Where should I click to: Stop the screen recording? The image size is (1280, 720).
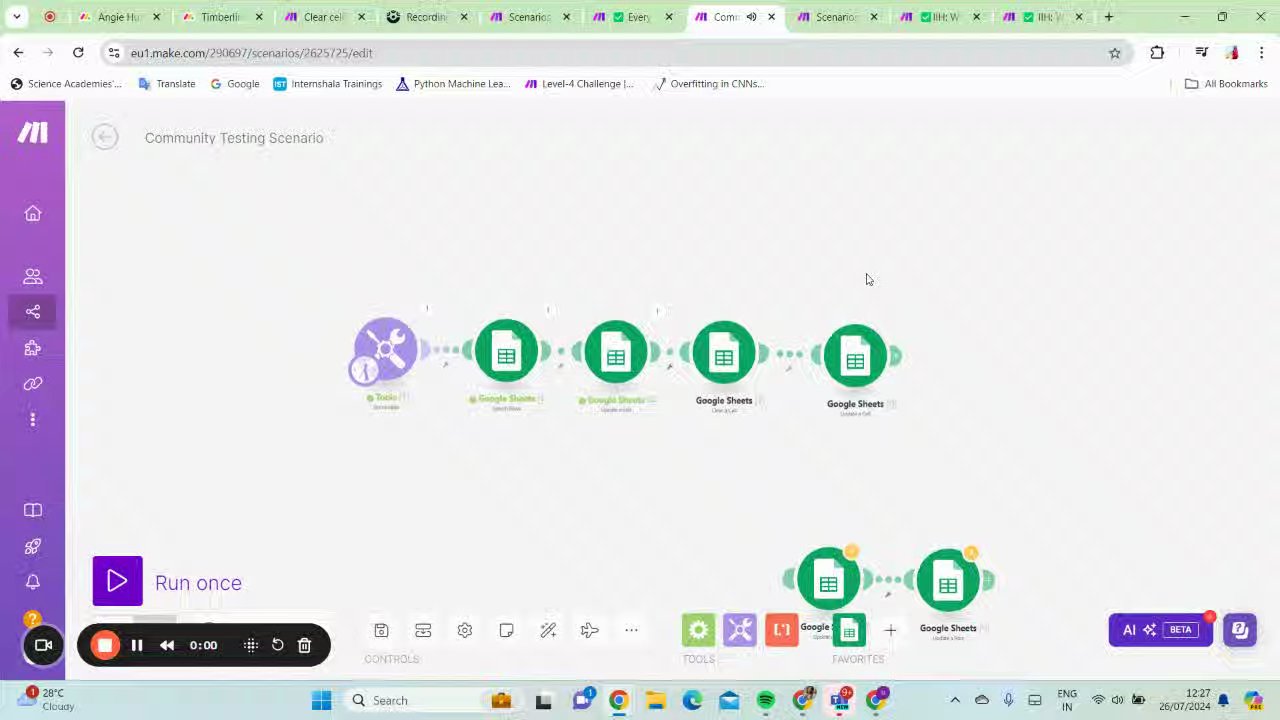105,645
